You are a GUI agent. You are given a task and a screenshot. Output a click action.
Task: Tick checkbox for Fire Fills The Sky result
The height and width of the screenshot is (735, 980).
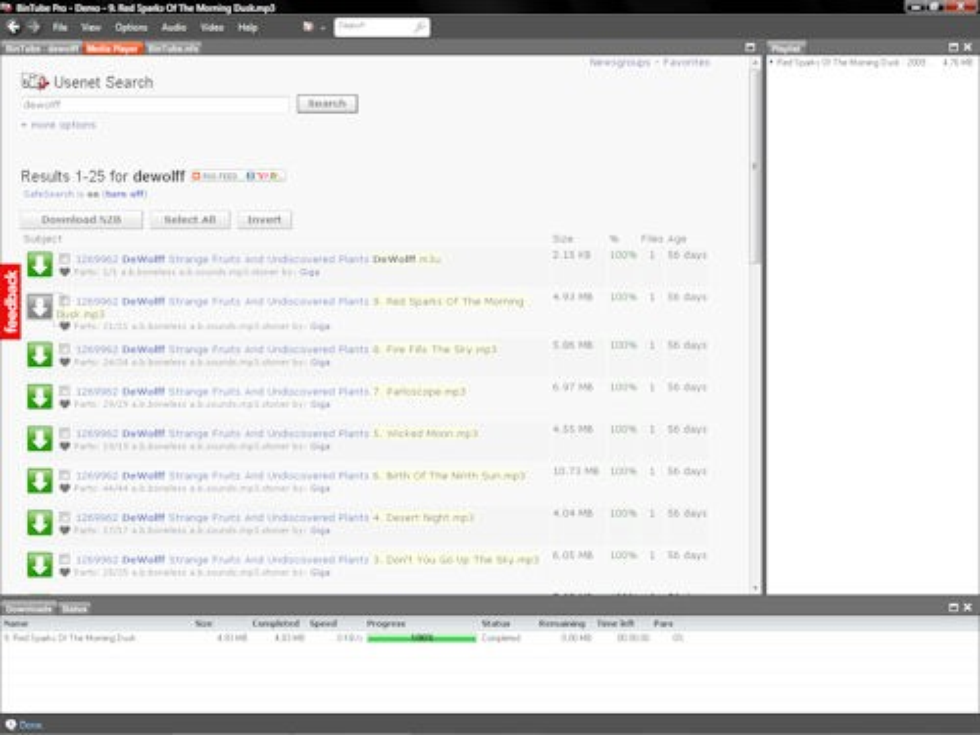64,349
